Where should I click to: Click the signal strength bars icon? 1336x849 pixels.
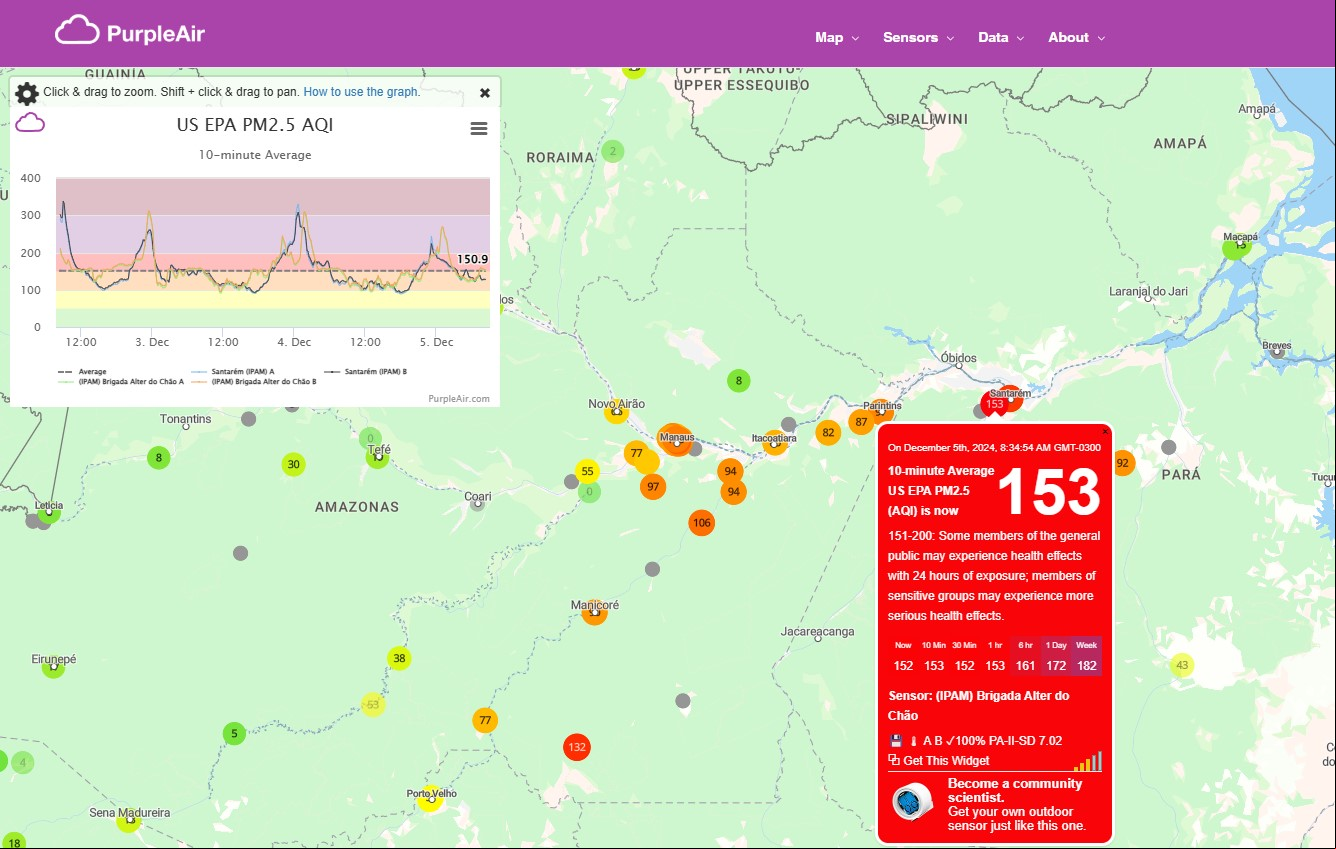pyautogui.click(x=1088, y=761)
